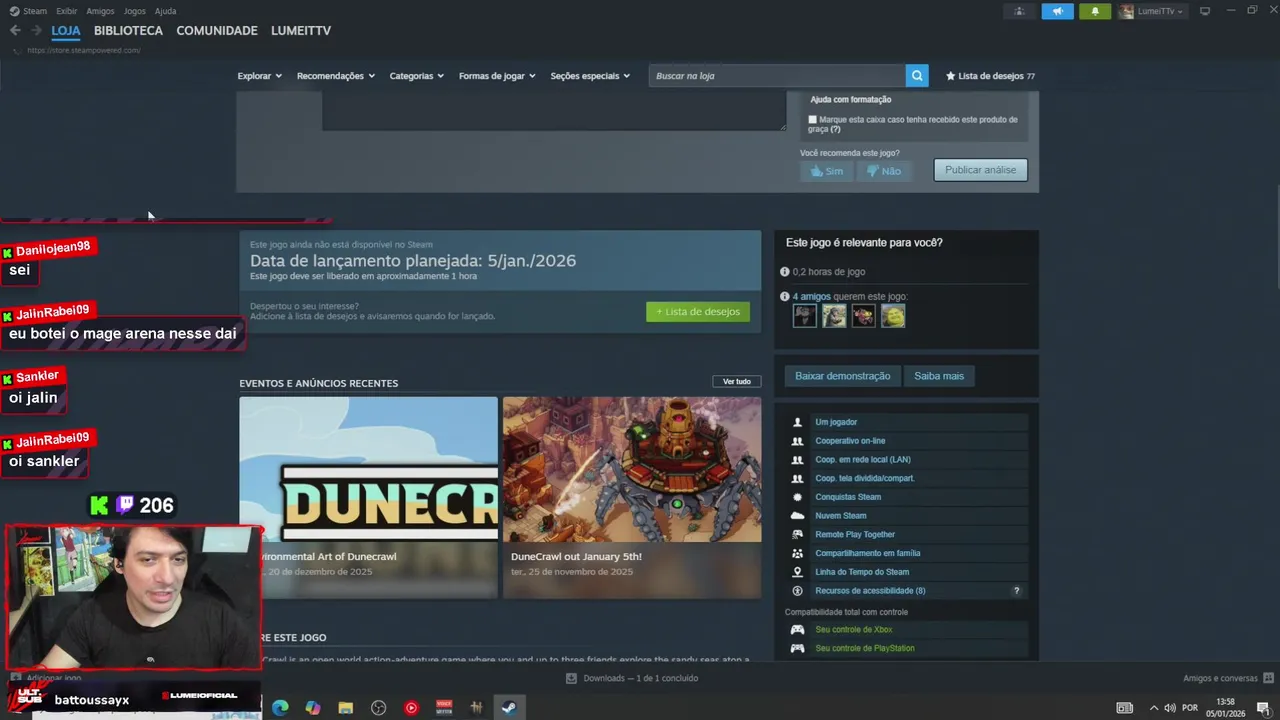Viewport: 1280px width, 720px height.
Task: Open File Explorer from the taskbar
Action: tap(345, 708)
